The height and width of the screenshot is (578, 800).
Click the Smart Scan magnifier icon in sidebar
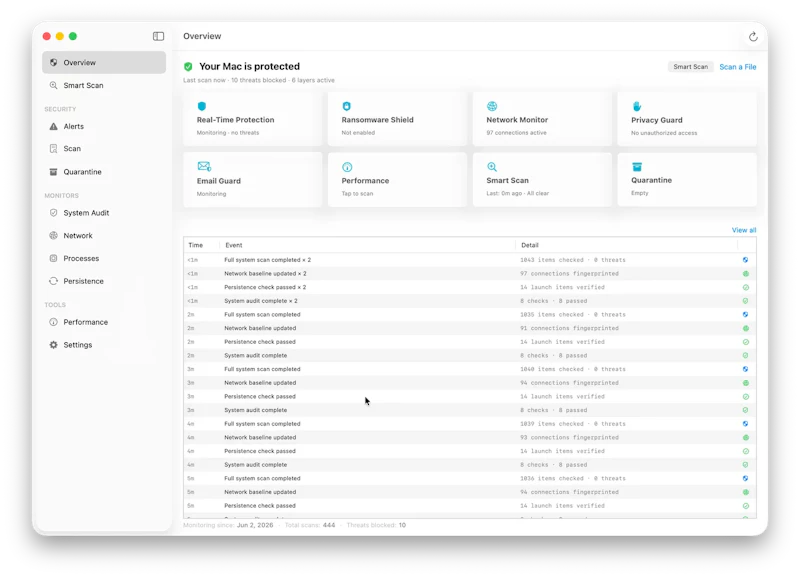[x=54, y=85]
